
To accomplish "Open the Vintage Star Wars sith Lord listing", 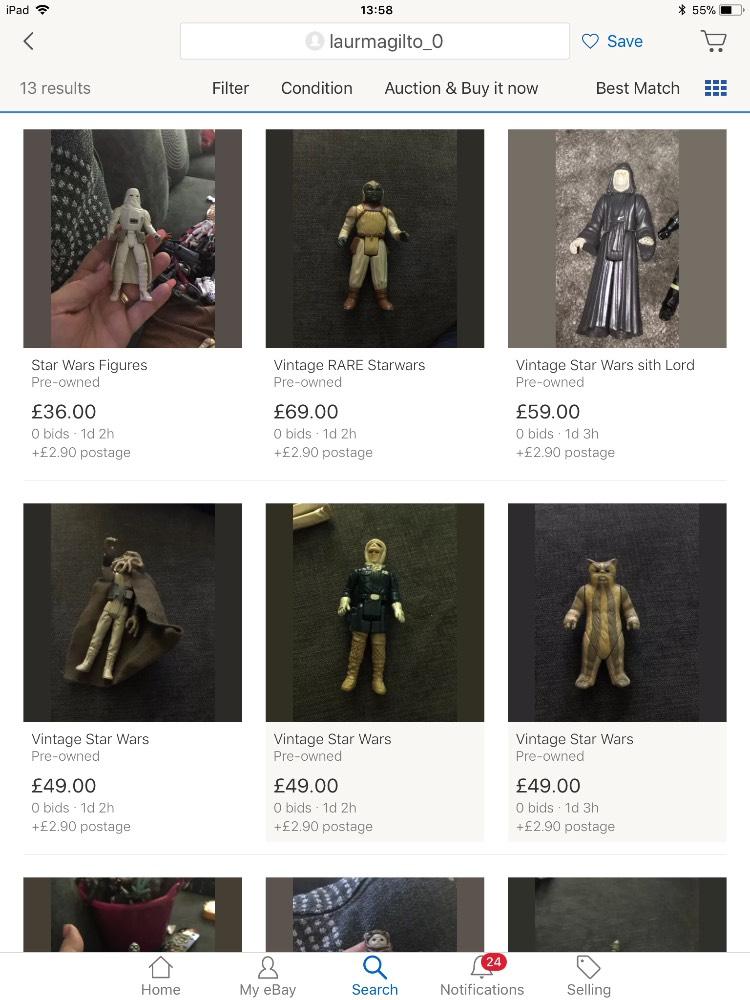I will pos(605,365).
